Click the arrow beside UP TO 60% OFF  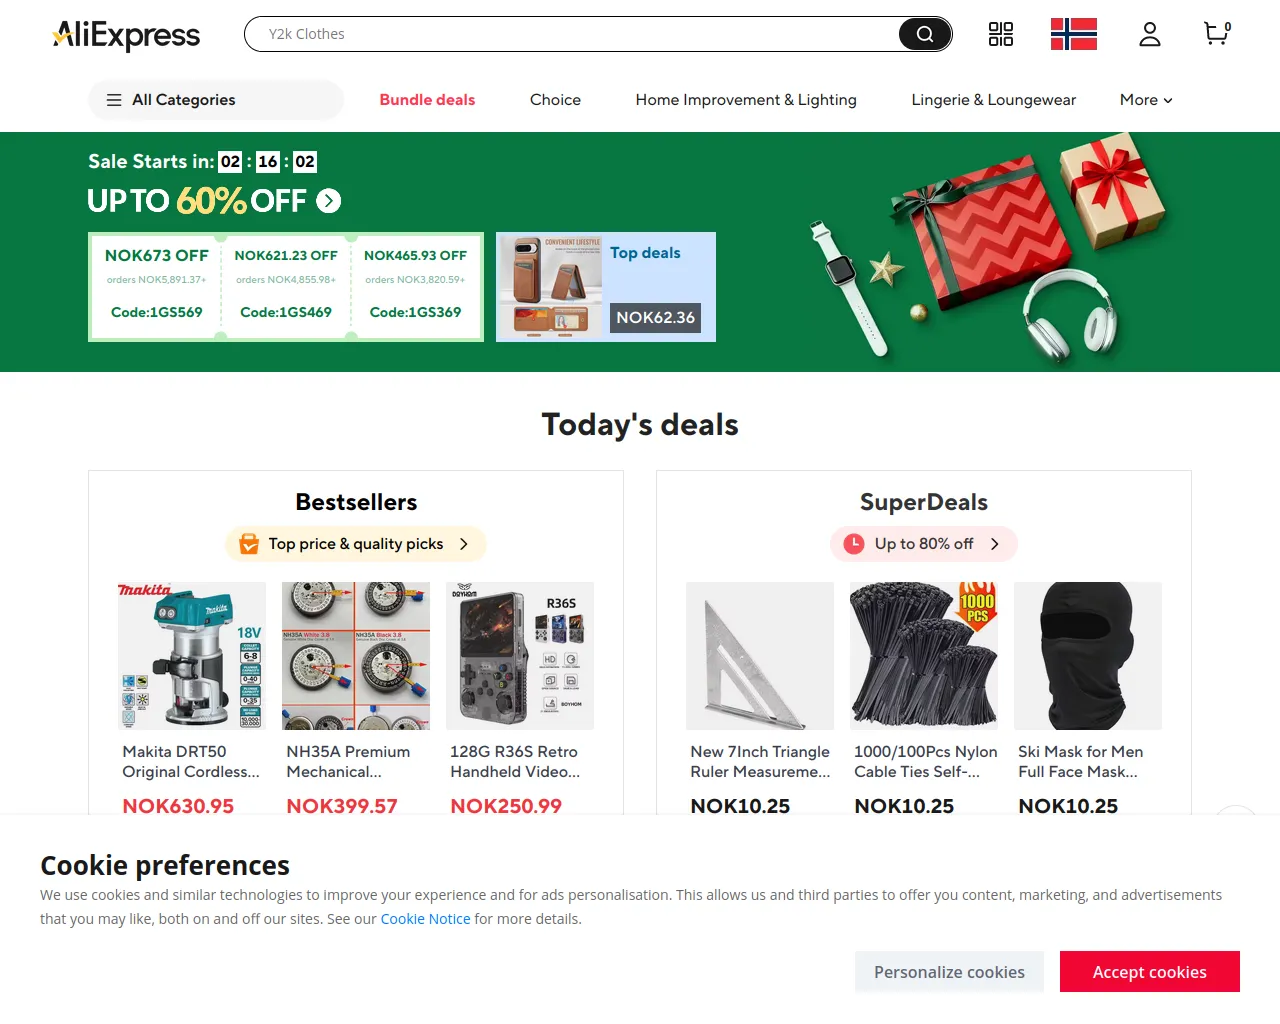[x=329, y=201]
